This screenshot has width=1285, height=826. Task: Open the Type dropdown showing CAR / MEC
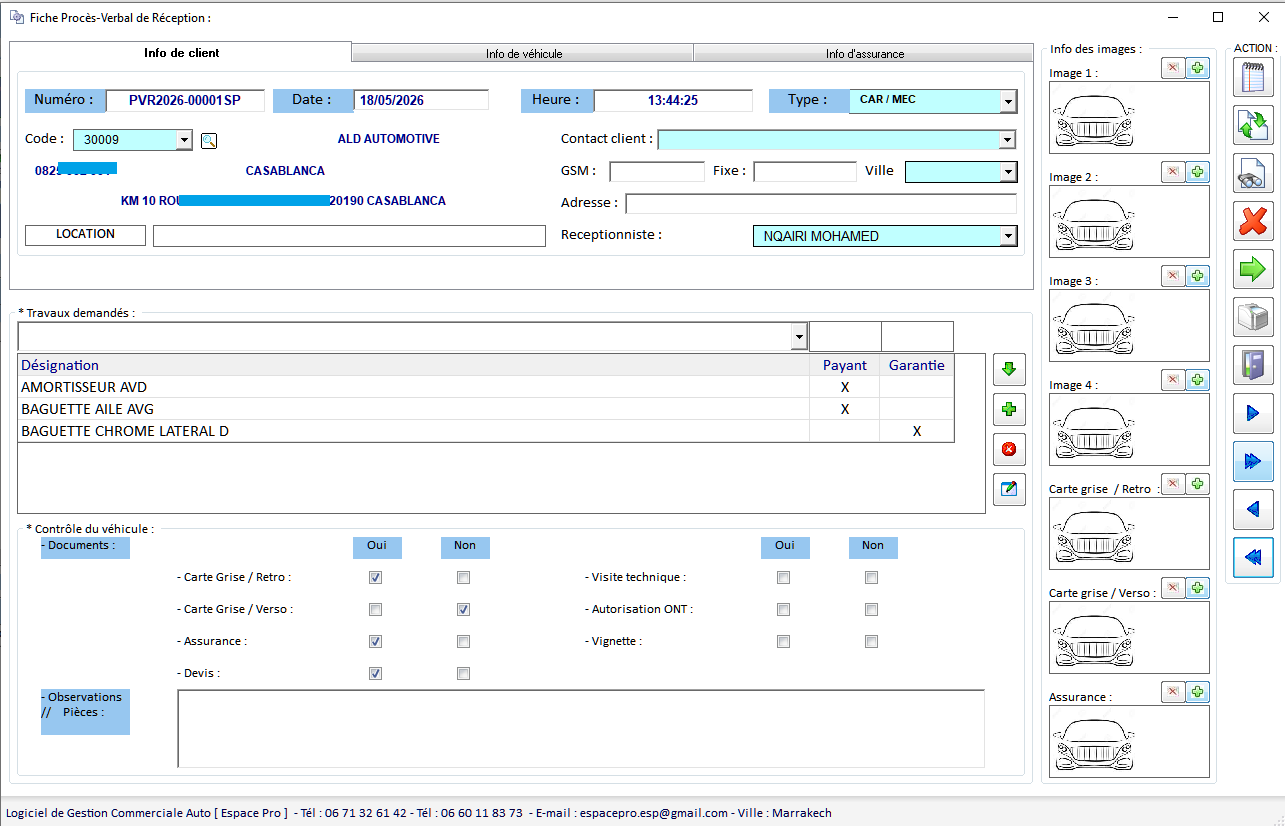tap(1008, 101)
